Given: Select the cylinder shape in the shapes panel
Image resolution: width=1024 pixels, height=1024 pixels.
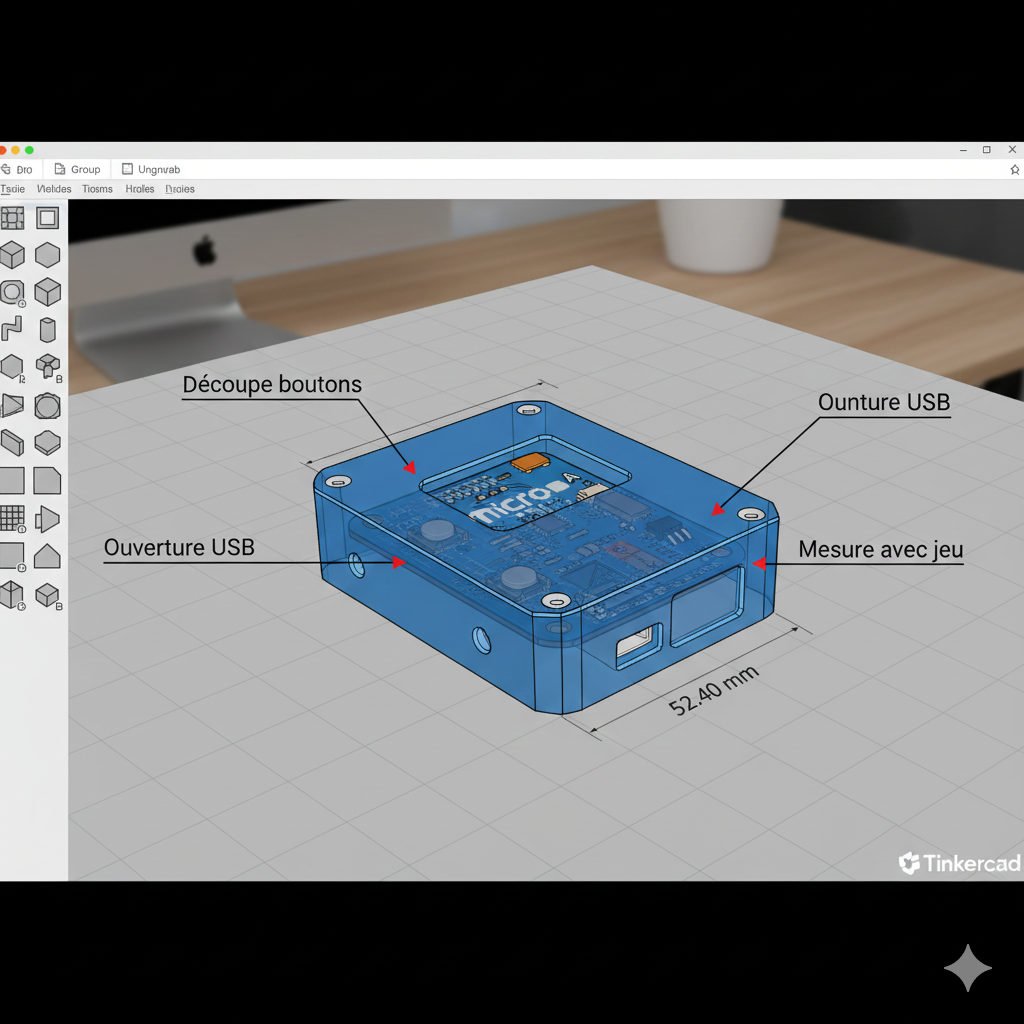Looking at the screenshot, I should pos(47,330).
